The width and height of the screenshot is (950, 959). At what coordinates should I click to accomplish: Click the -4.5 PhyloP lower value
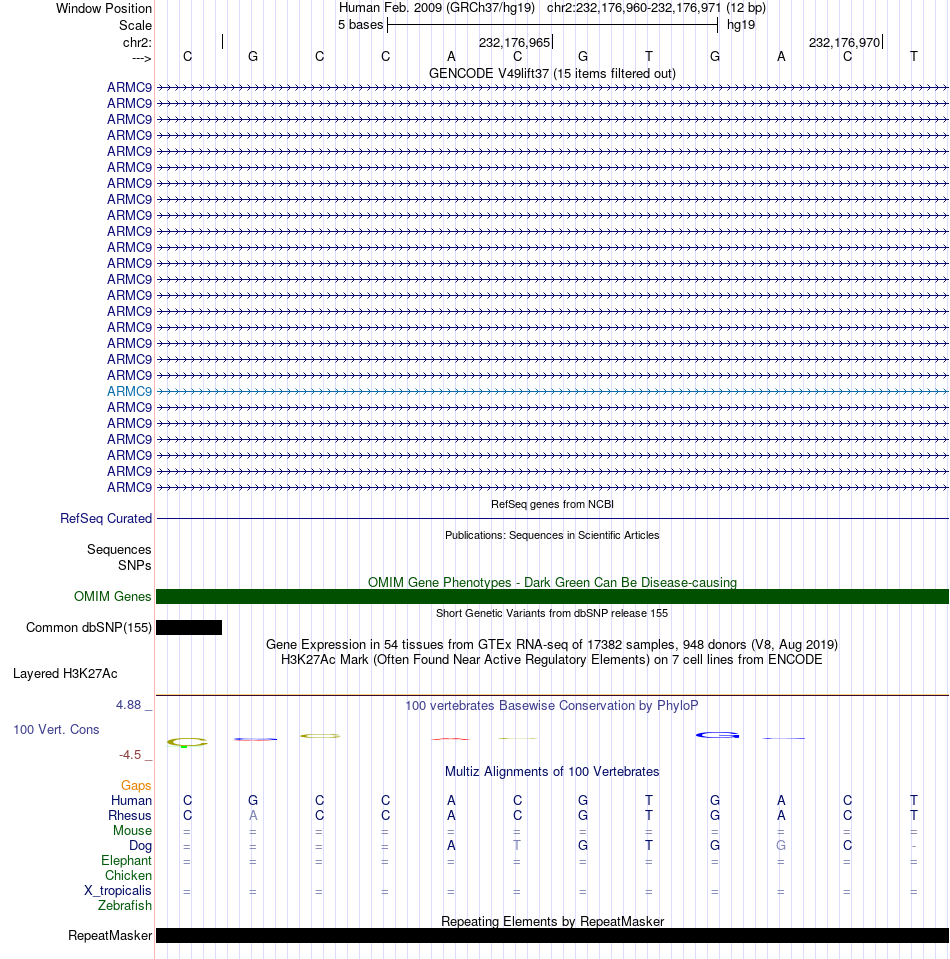(130, 755)
